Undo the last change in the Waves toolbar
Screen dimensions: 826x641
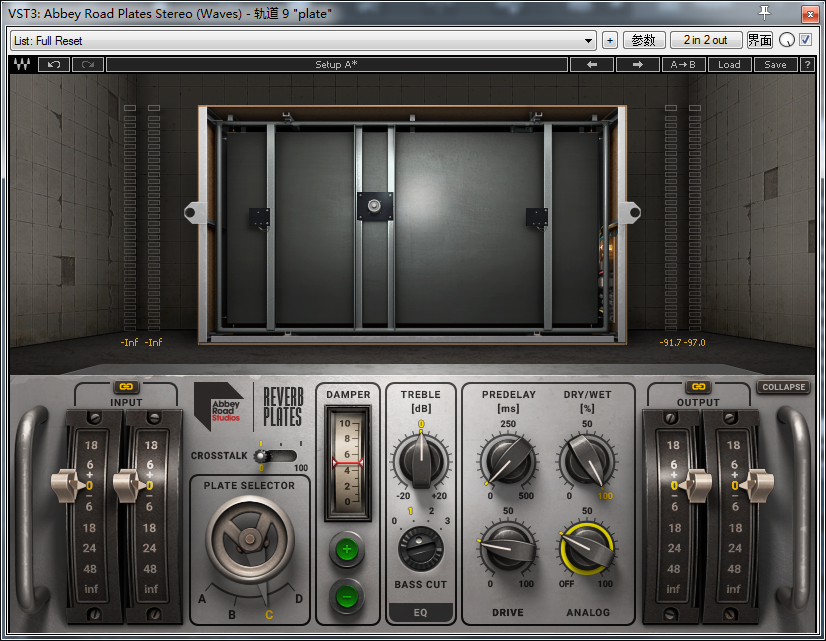(54, 64)
